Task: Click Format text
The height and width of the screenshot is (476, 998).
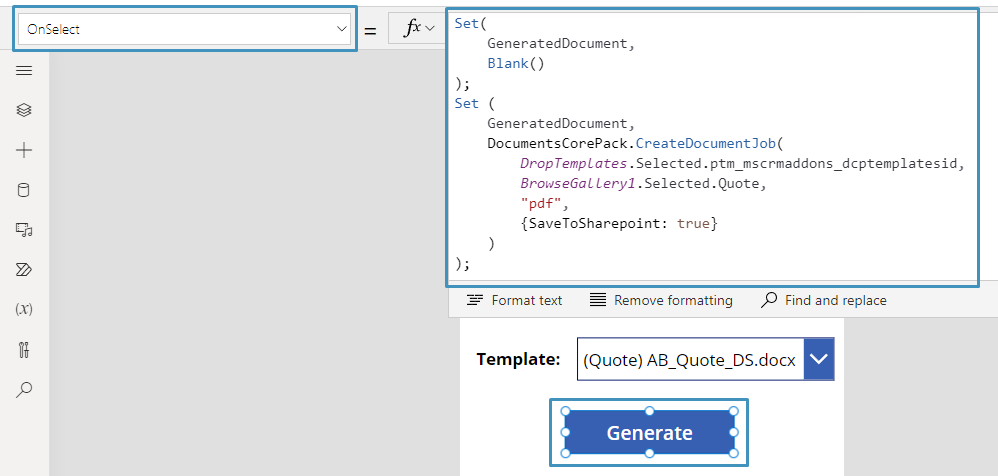Action: [x=514, y=300]
